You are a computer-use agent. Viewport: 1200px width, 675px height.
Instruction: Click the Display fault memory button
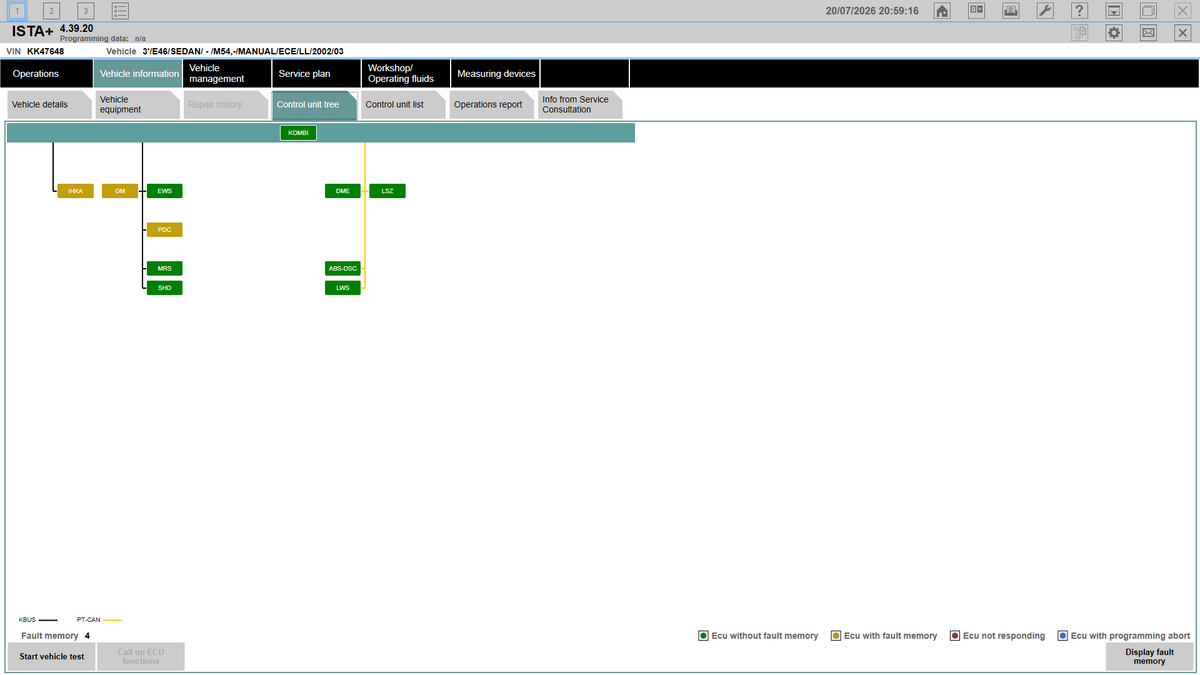pos(1149,657)
